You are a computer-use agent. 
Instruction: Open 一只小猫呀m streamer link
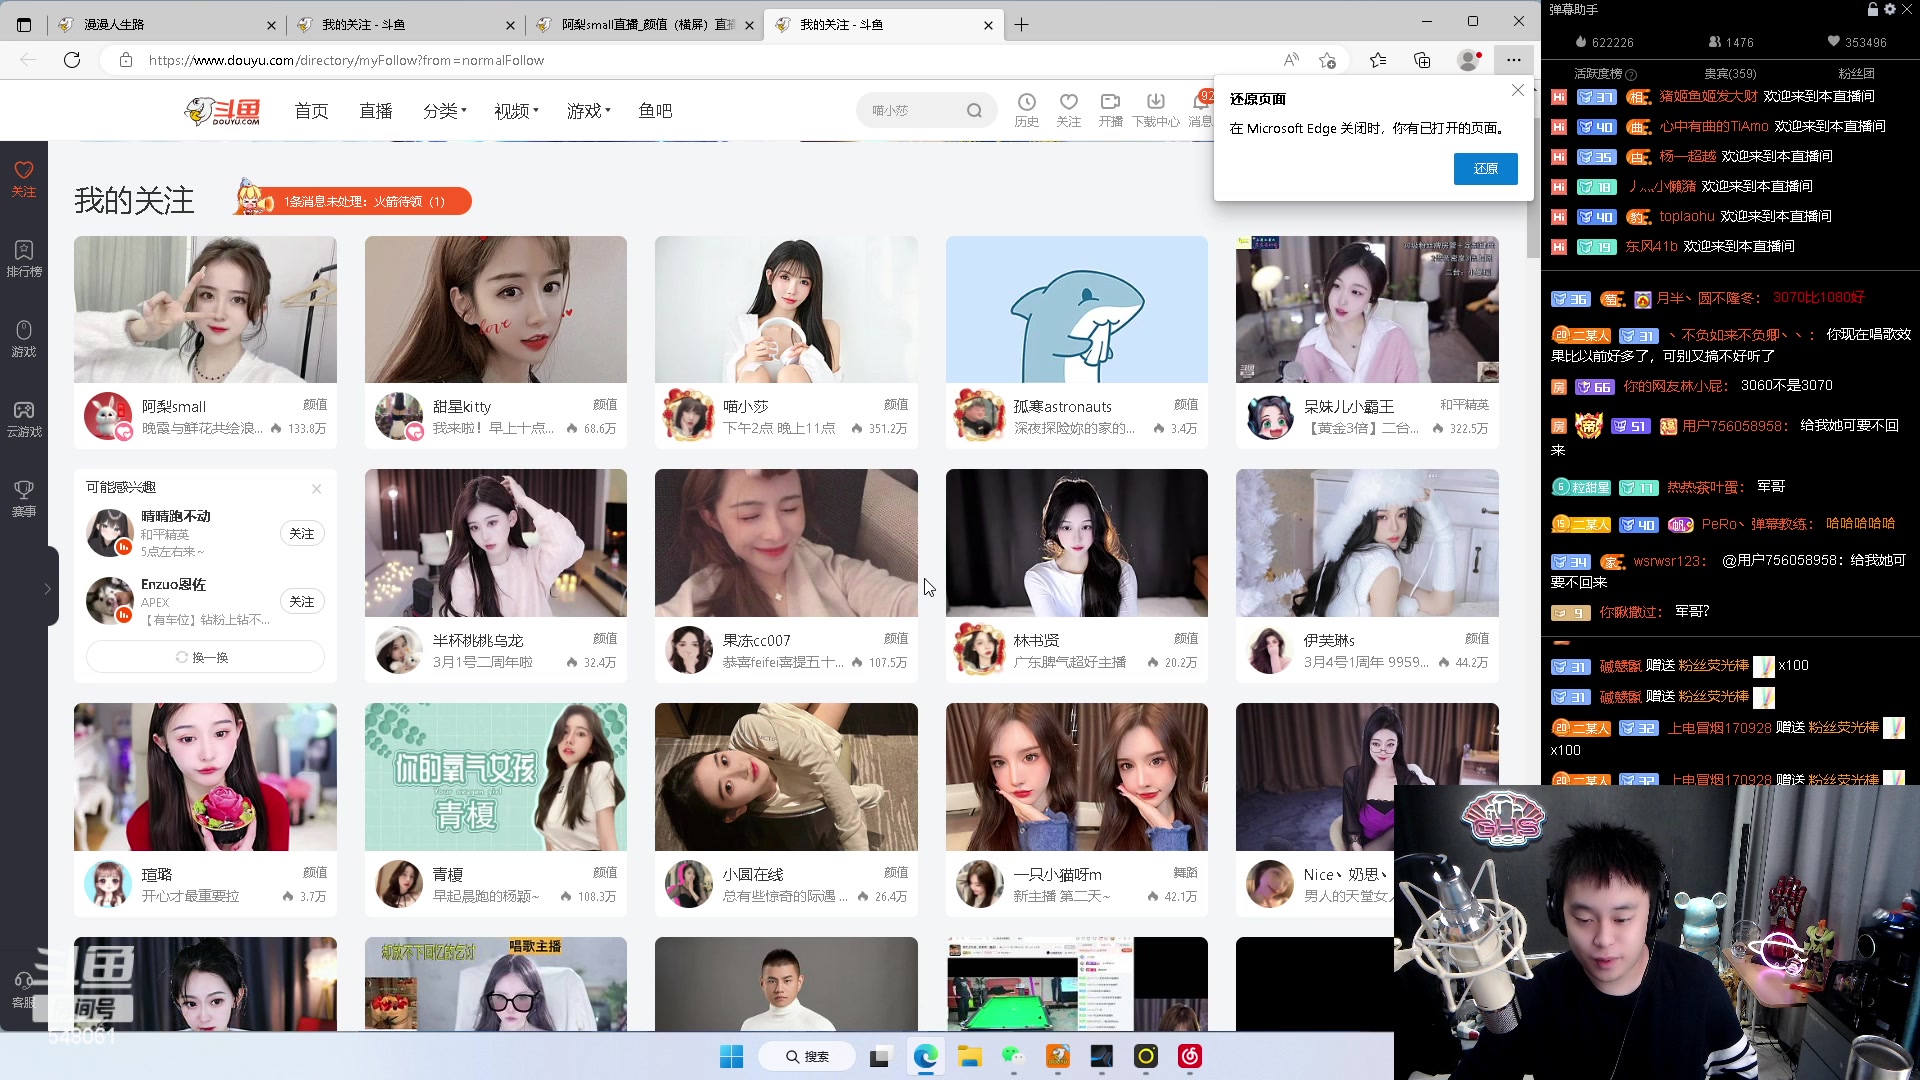1057,874
